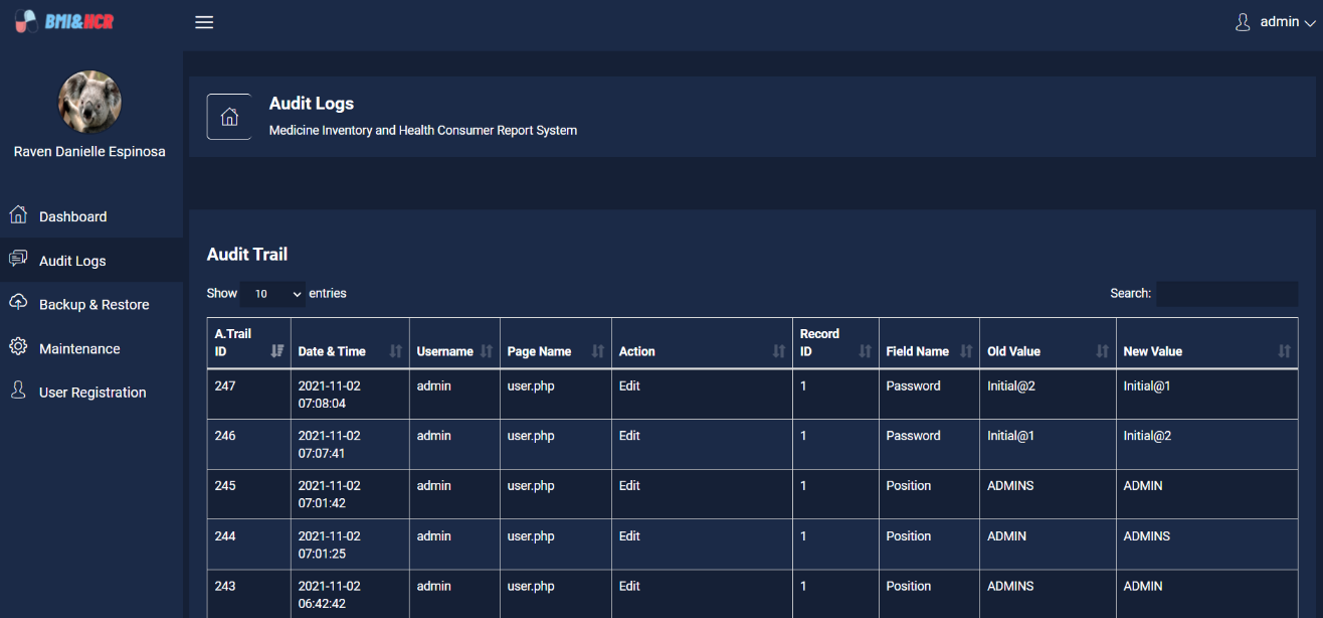Screen dimensions: 1323x618
Task: Click the Maintenance gear icon
Action: click(x=18, y=347)
